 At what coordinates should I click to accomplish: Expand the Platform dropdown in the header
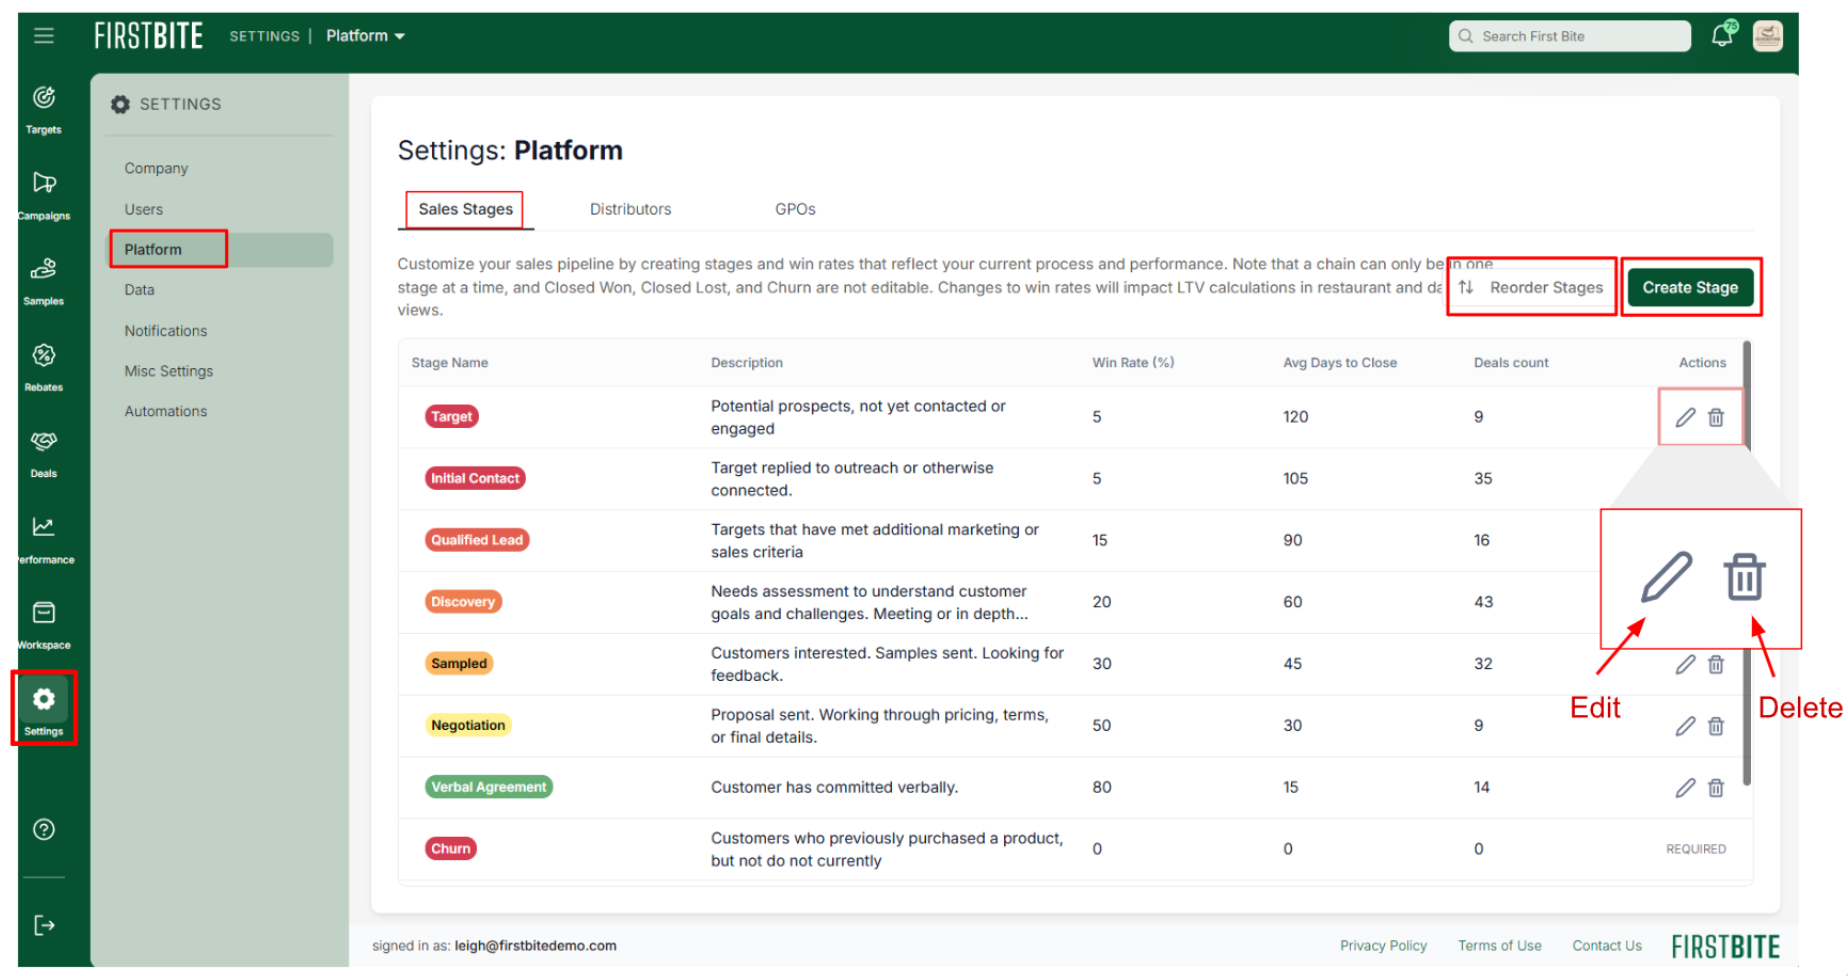[365, 36]
